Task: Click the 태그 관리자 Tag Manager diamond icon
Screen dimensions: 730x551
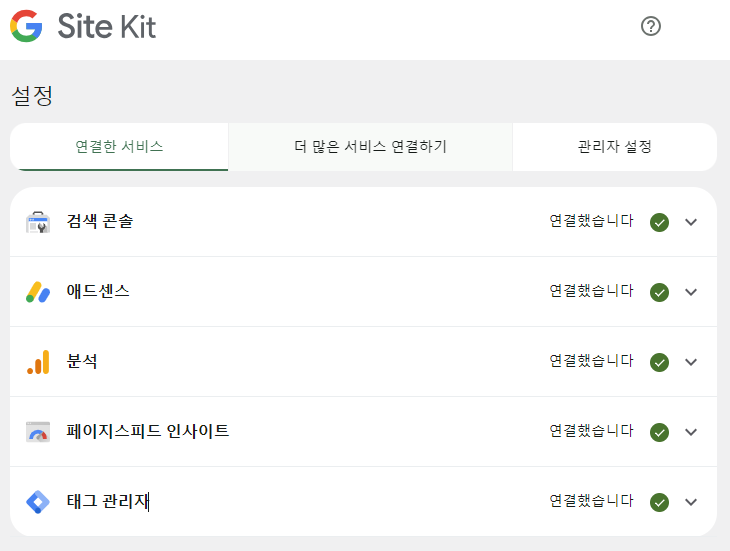Action: click(38, 502)
